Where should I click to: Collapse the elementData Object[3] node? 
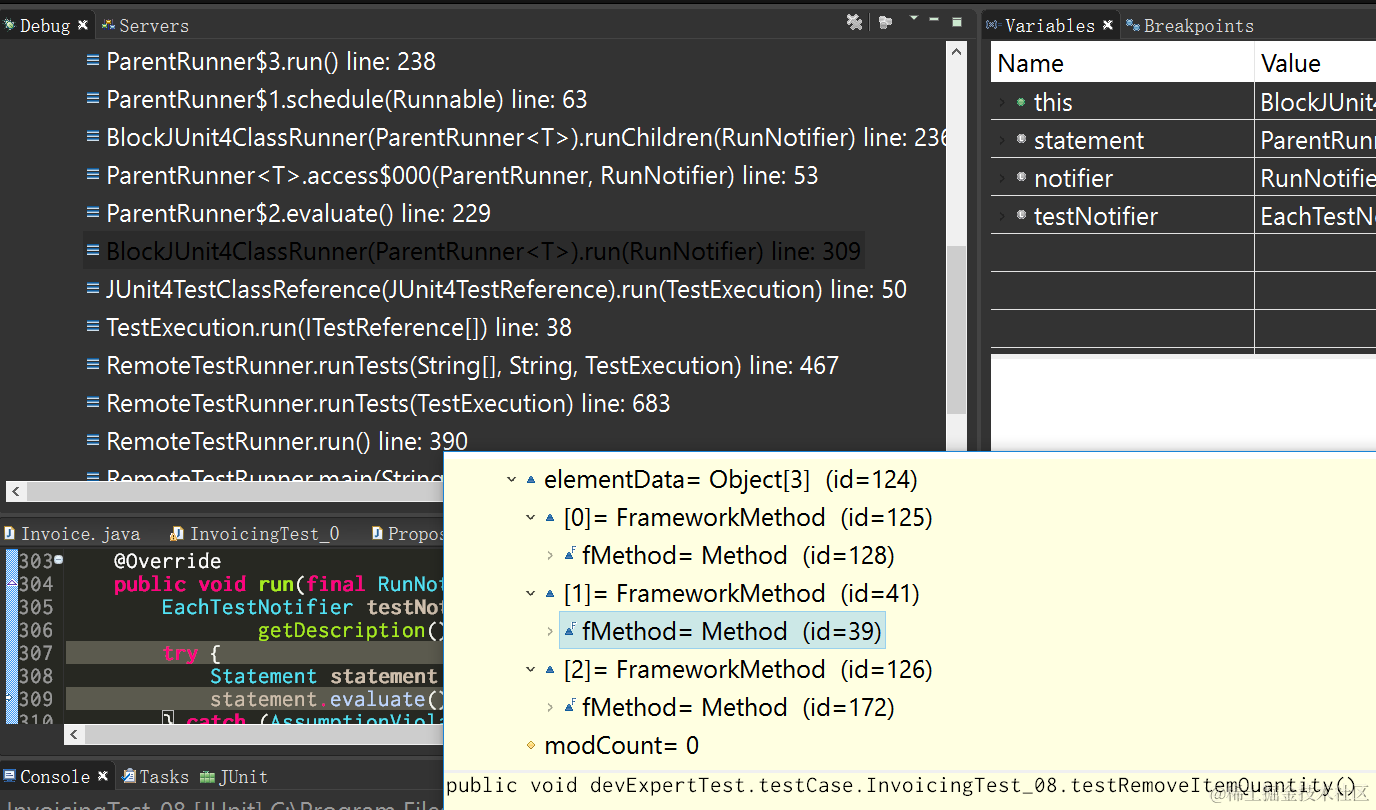[x=512, y=480]
